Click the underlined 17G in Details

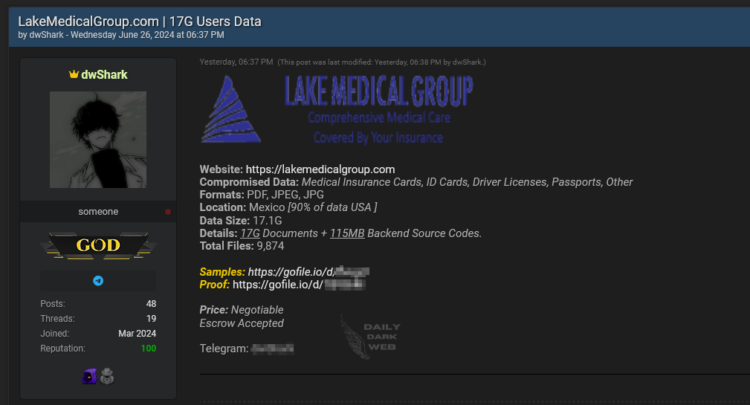[x=250, y=233]
